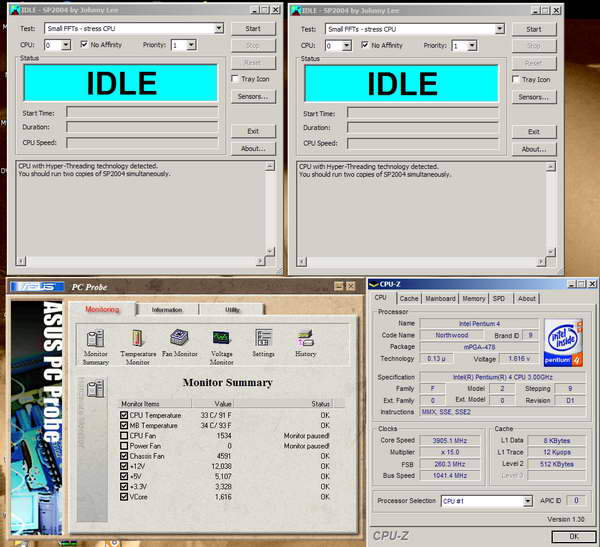Open Test dropdown in left SP2004 window
The width and height of the screenshot is (600, 547).
point(218,28)
